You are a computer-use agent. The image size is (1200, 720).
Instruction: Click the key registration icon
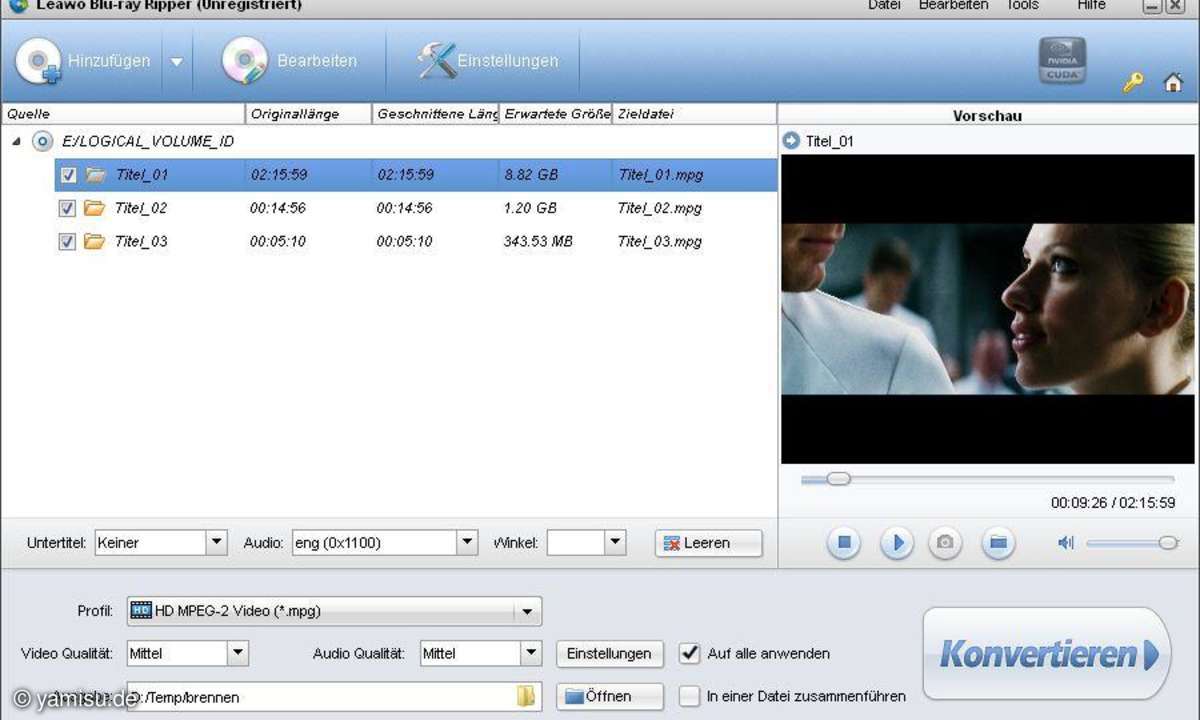1132,82
